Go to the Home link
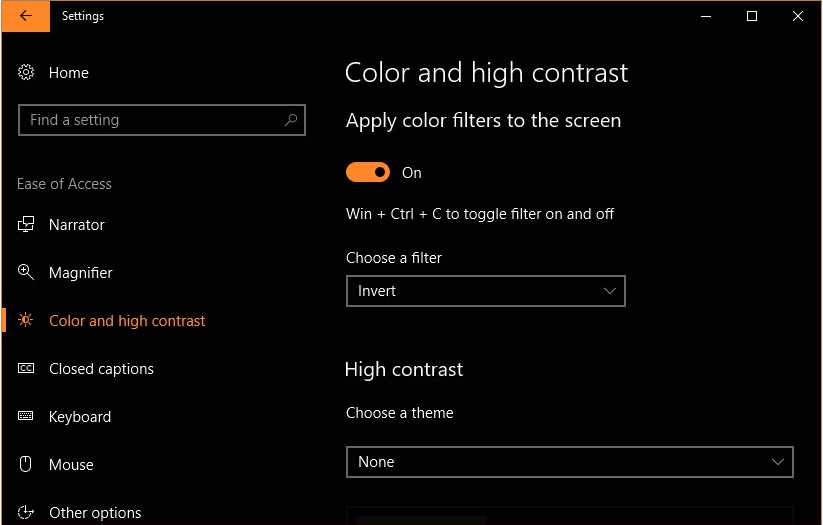Screen dimensions: 823x525 tap(69, 73)
